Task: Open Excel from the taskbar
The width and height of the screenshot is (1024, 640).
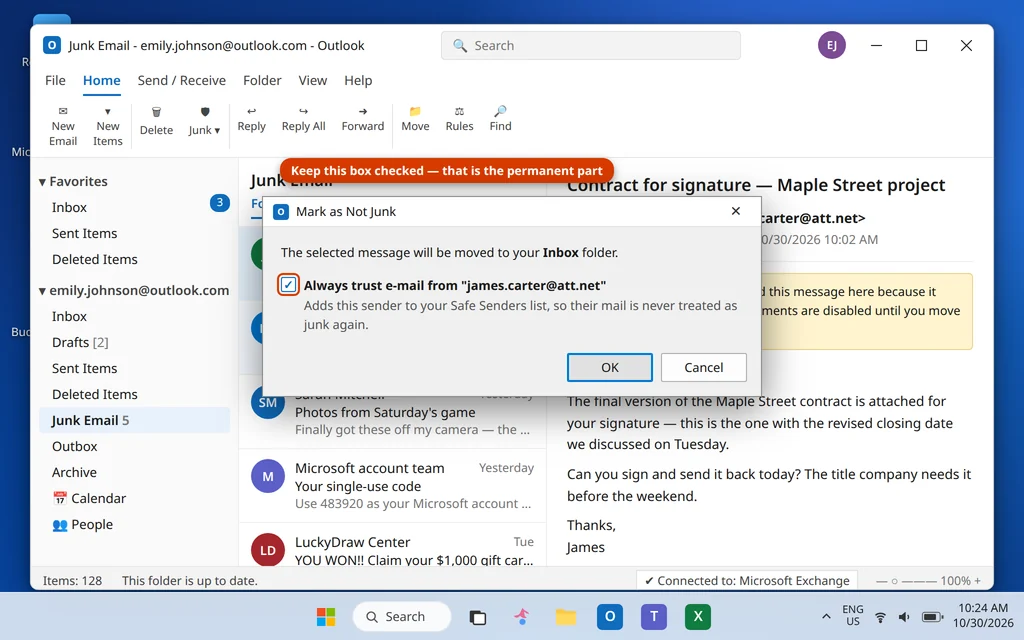Action: point(697,616)
